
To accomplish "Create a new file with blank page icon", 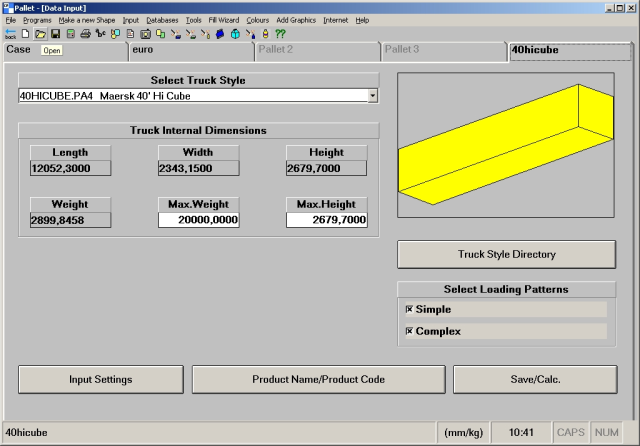I will coord(25,34).
